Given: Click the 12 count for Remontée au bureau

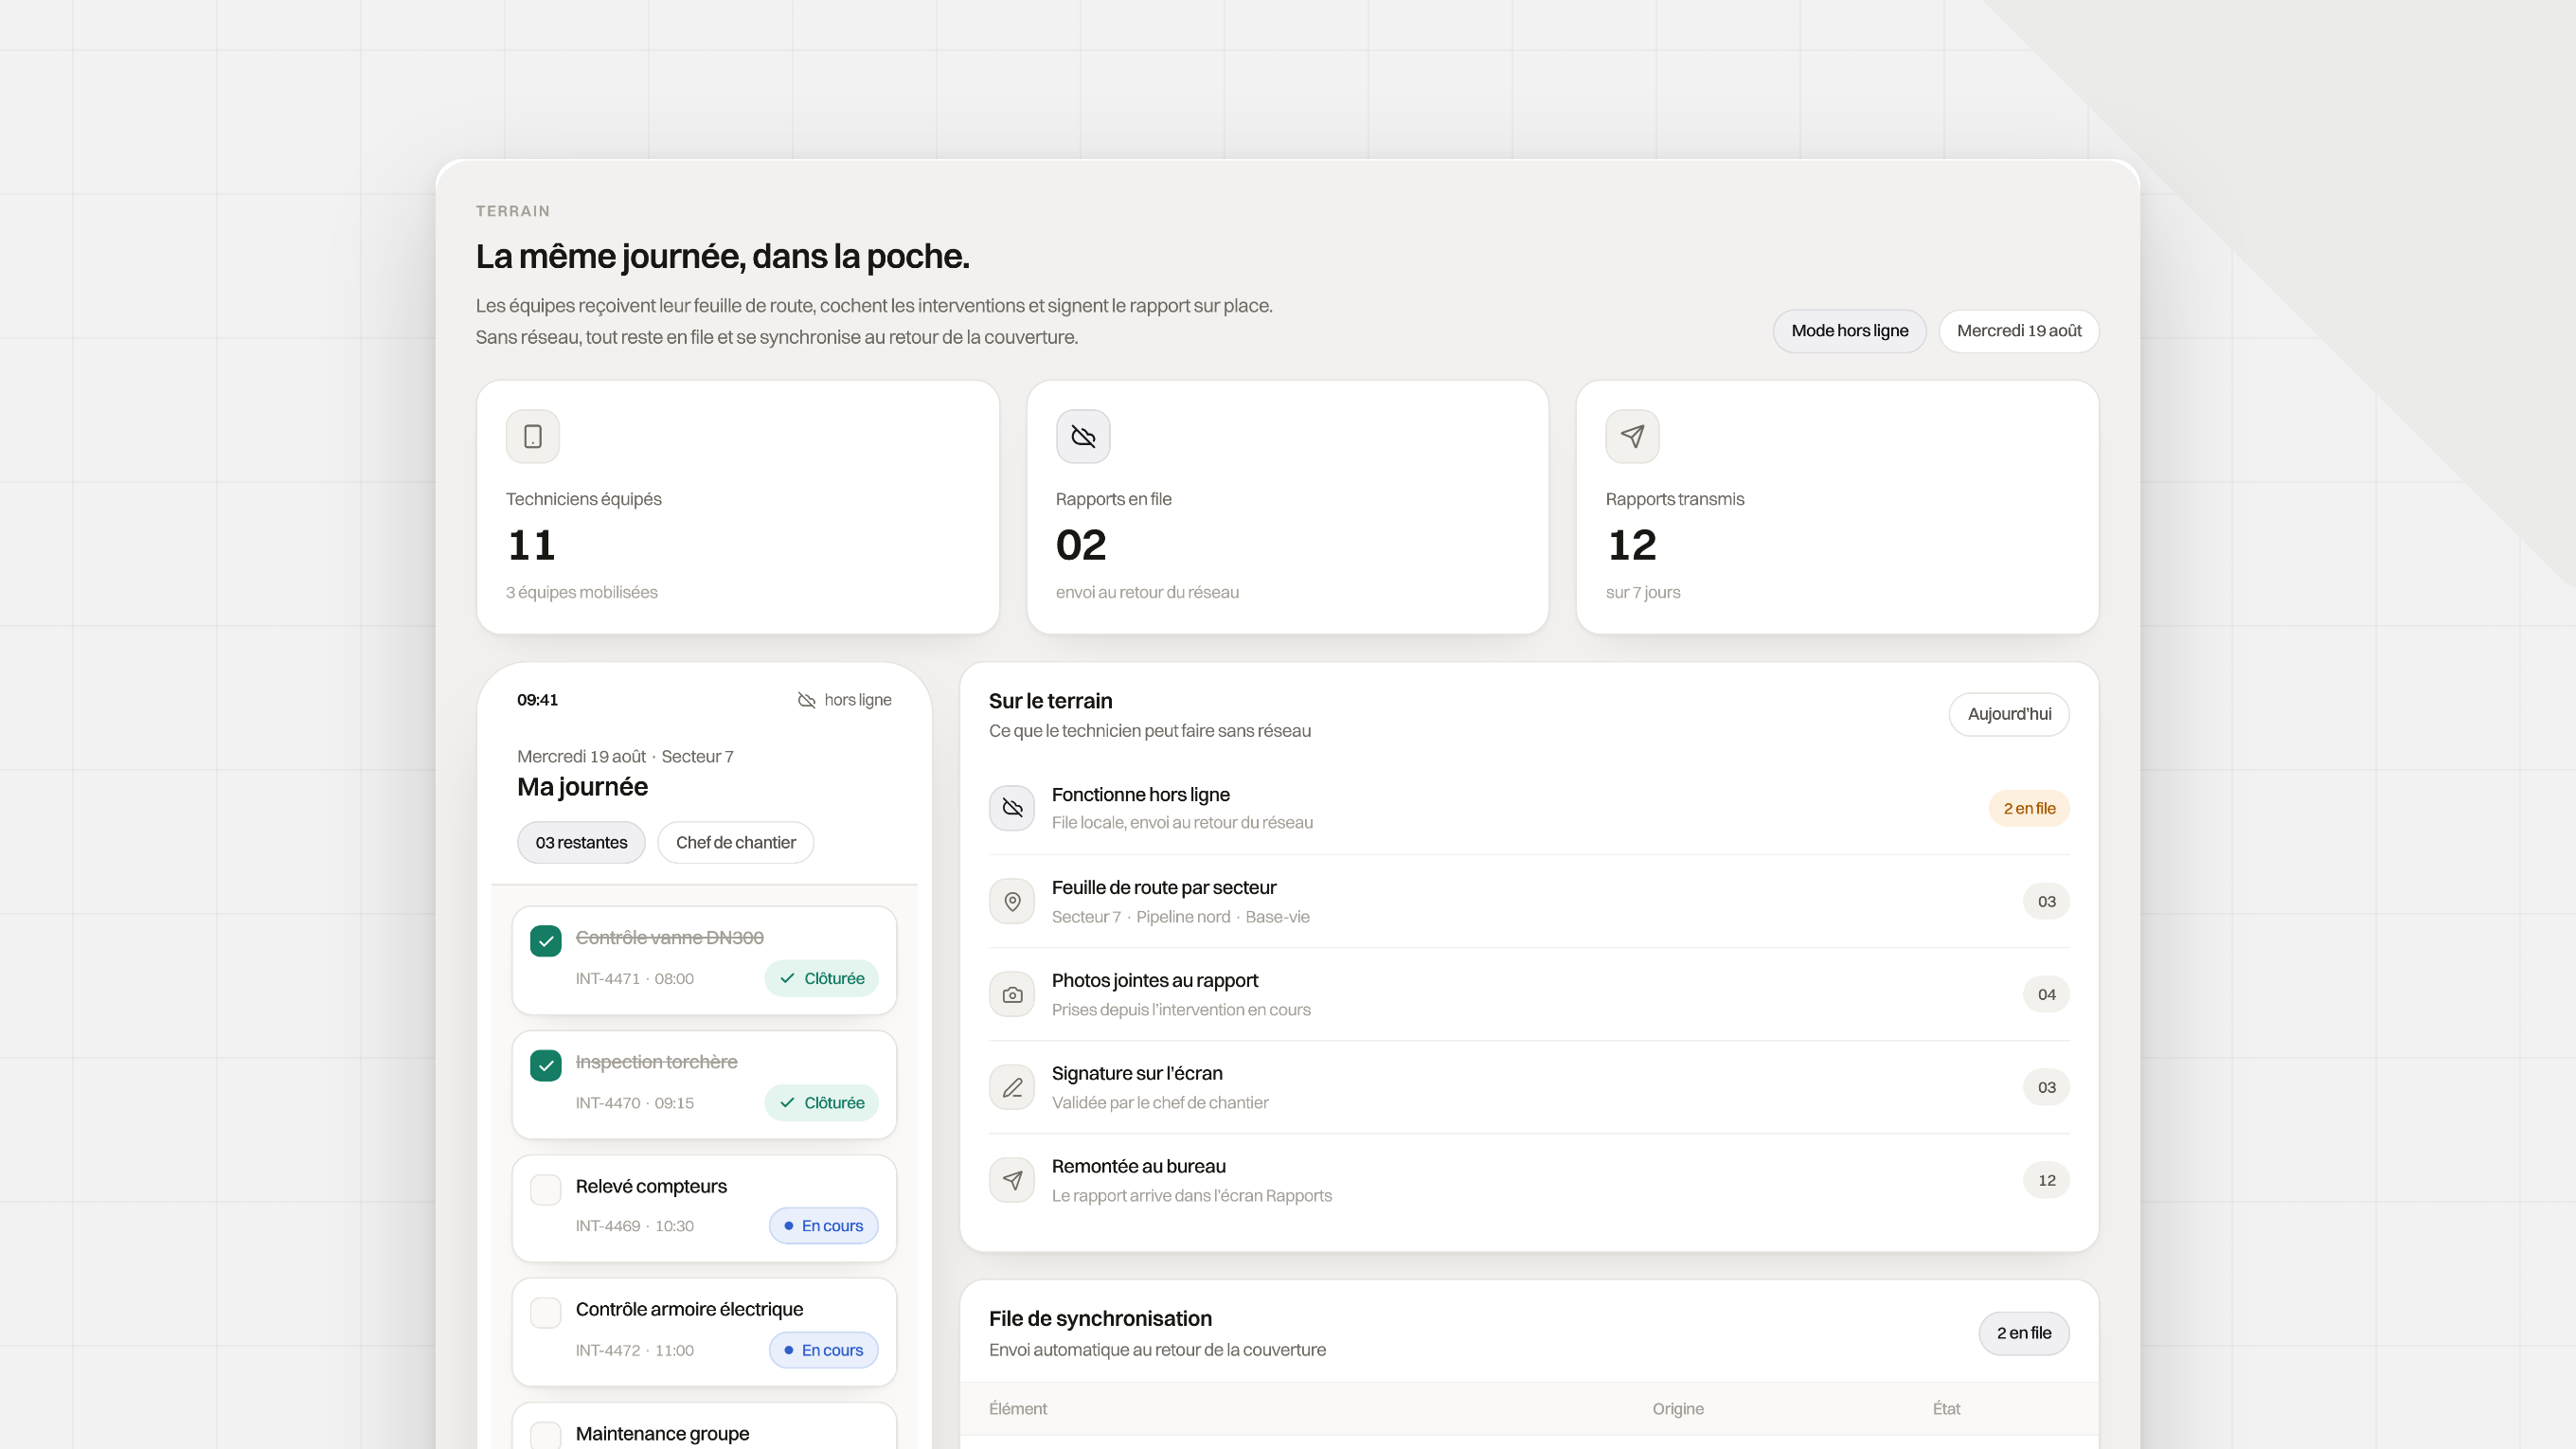Looking at the screenshot, I should click(2046, 1180).
